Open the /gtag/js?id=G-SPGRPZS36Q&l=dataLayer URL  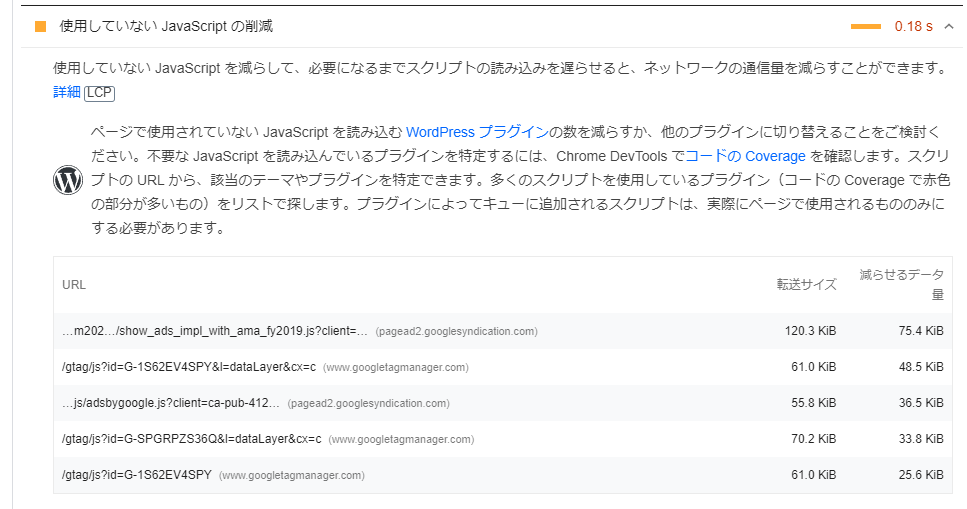(192, 439)
